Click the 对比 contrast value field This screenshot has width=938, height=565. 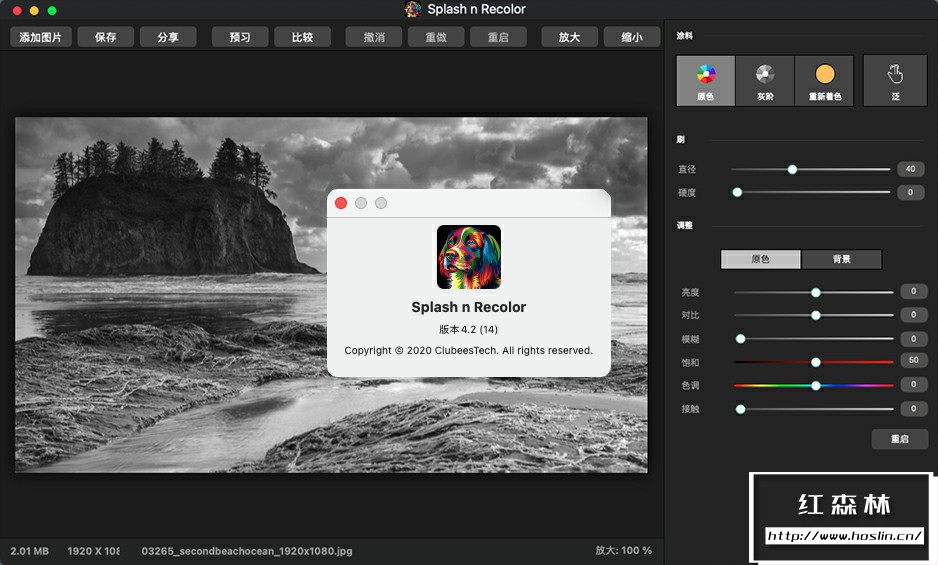tap(913, 314)
